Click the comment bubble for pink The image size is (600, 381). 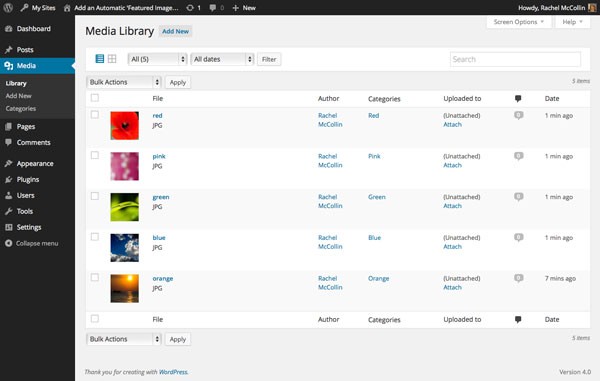tap(518, 156)
